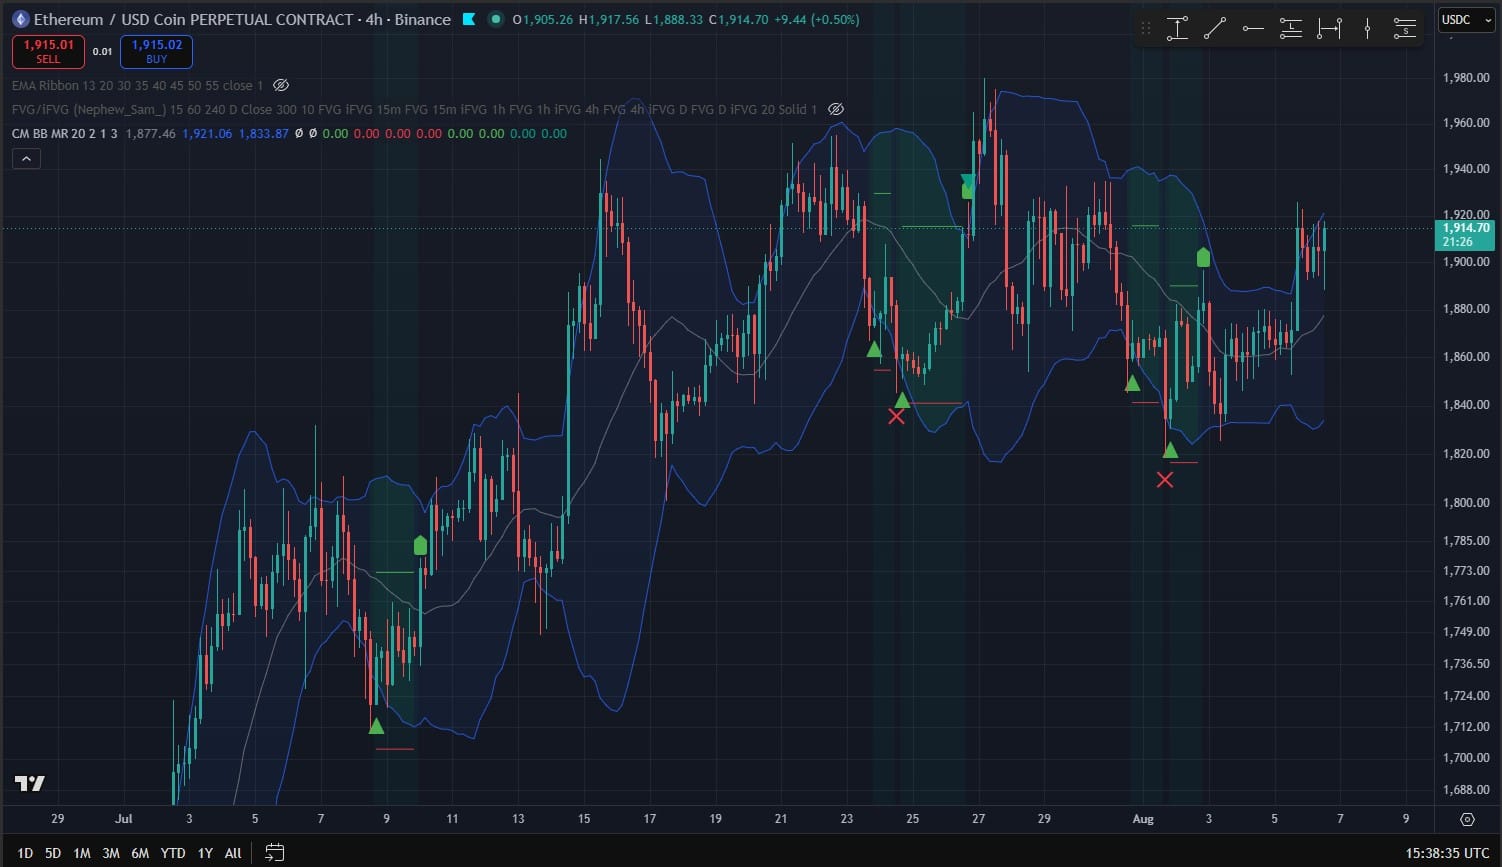Collapse the indicator legend
Screen dimensions: 1502x867
coord(26,158)
